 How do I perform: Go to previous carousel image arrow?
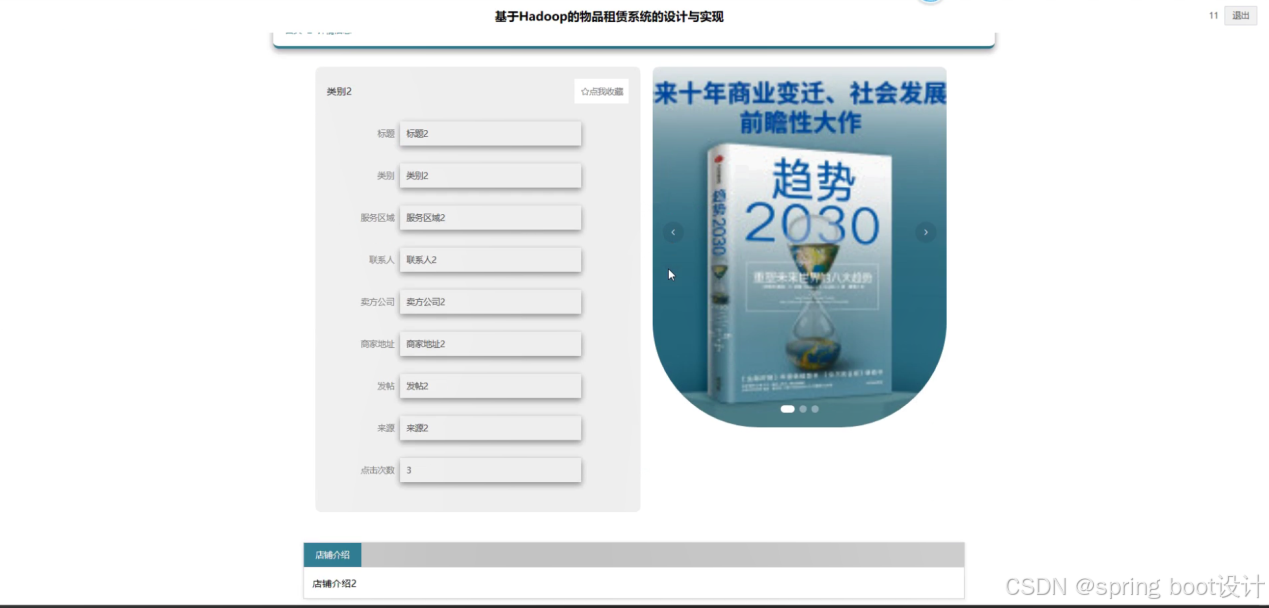point(673,232)
